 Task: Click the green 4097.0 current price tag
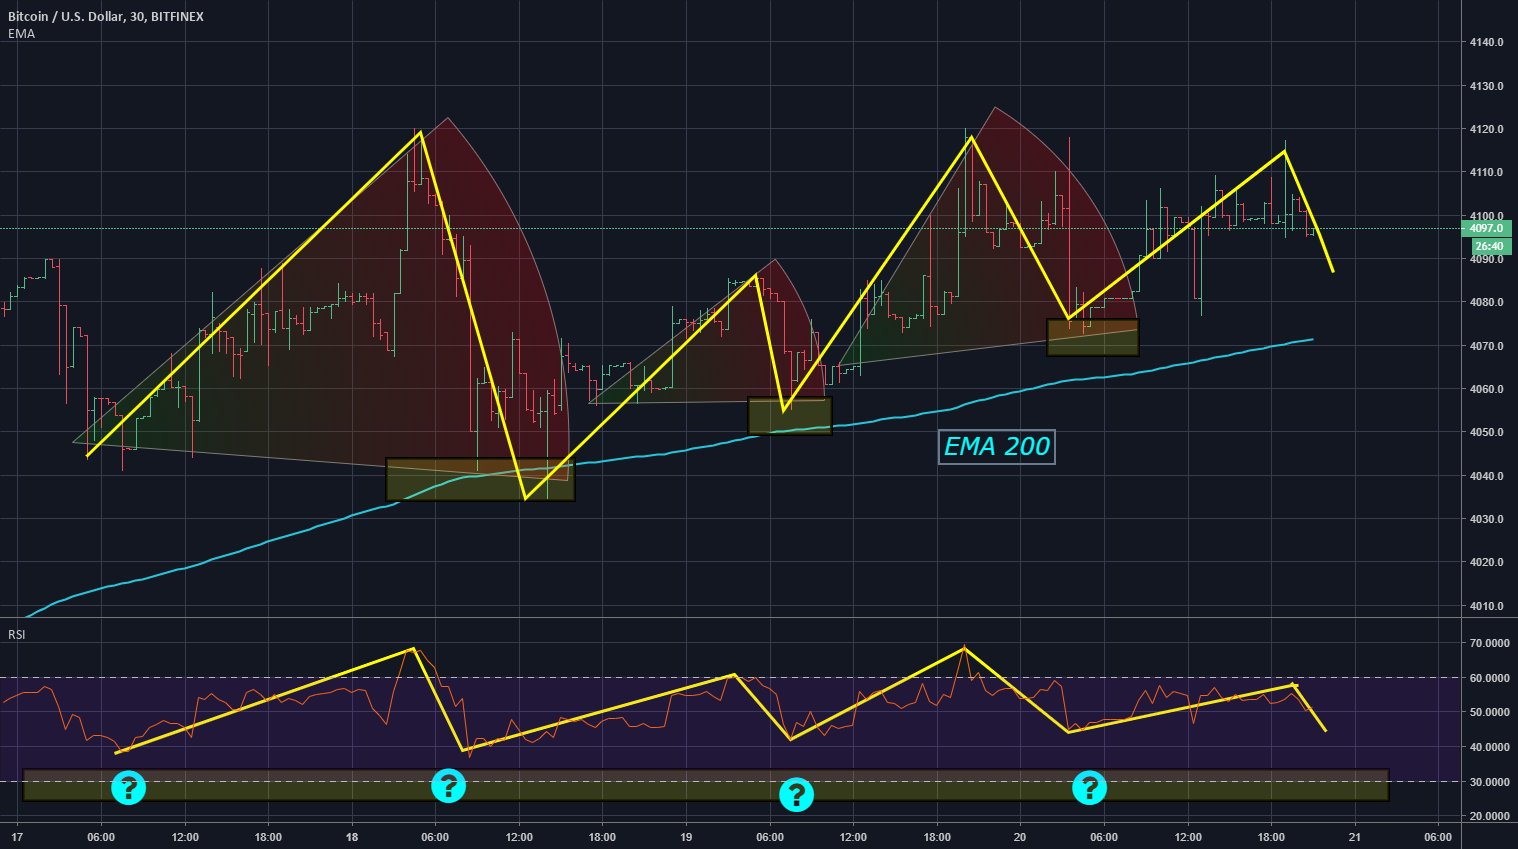tap(1487, 229)
